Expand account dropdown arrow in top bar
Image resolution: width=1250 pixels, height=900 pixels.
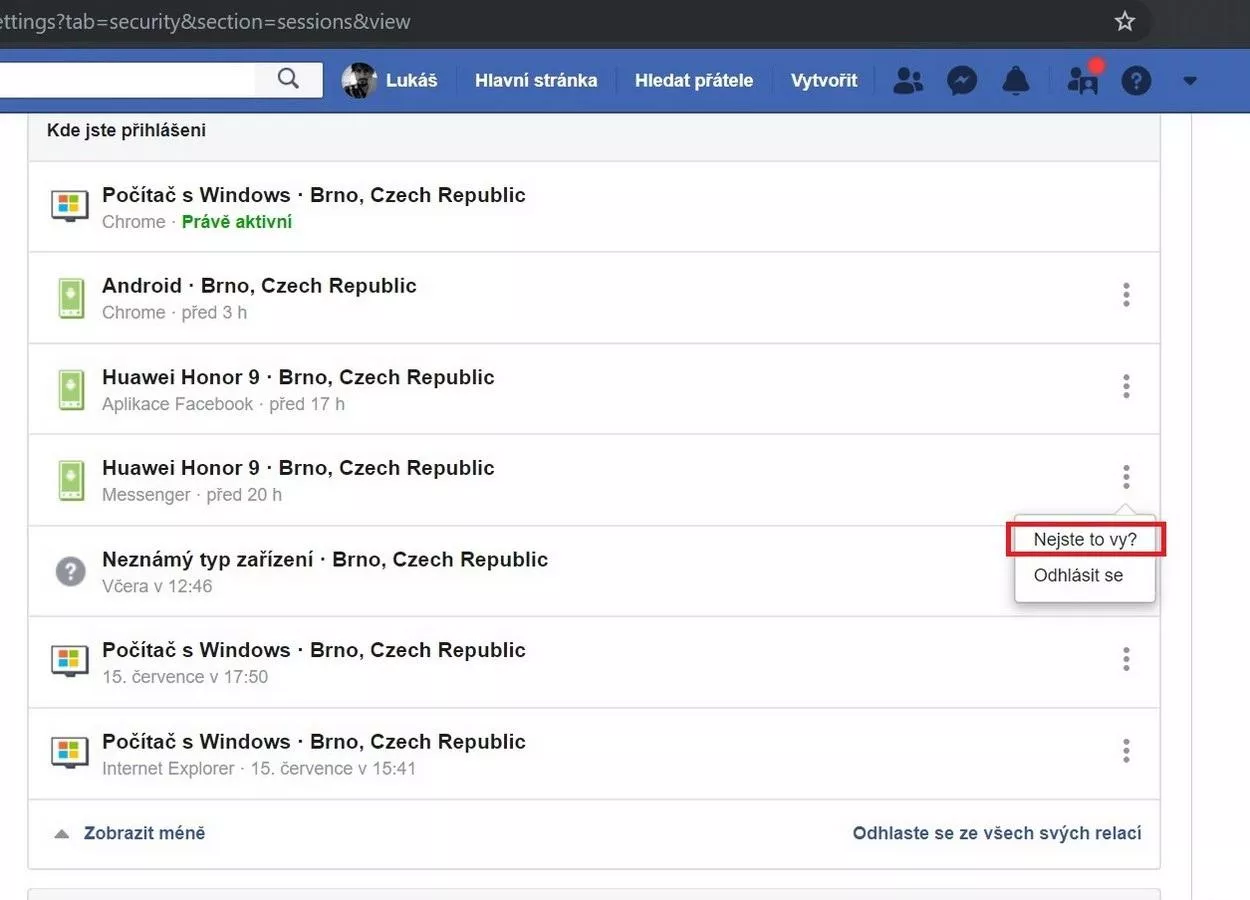tap(1189, 81)
